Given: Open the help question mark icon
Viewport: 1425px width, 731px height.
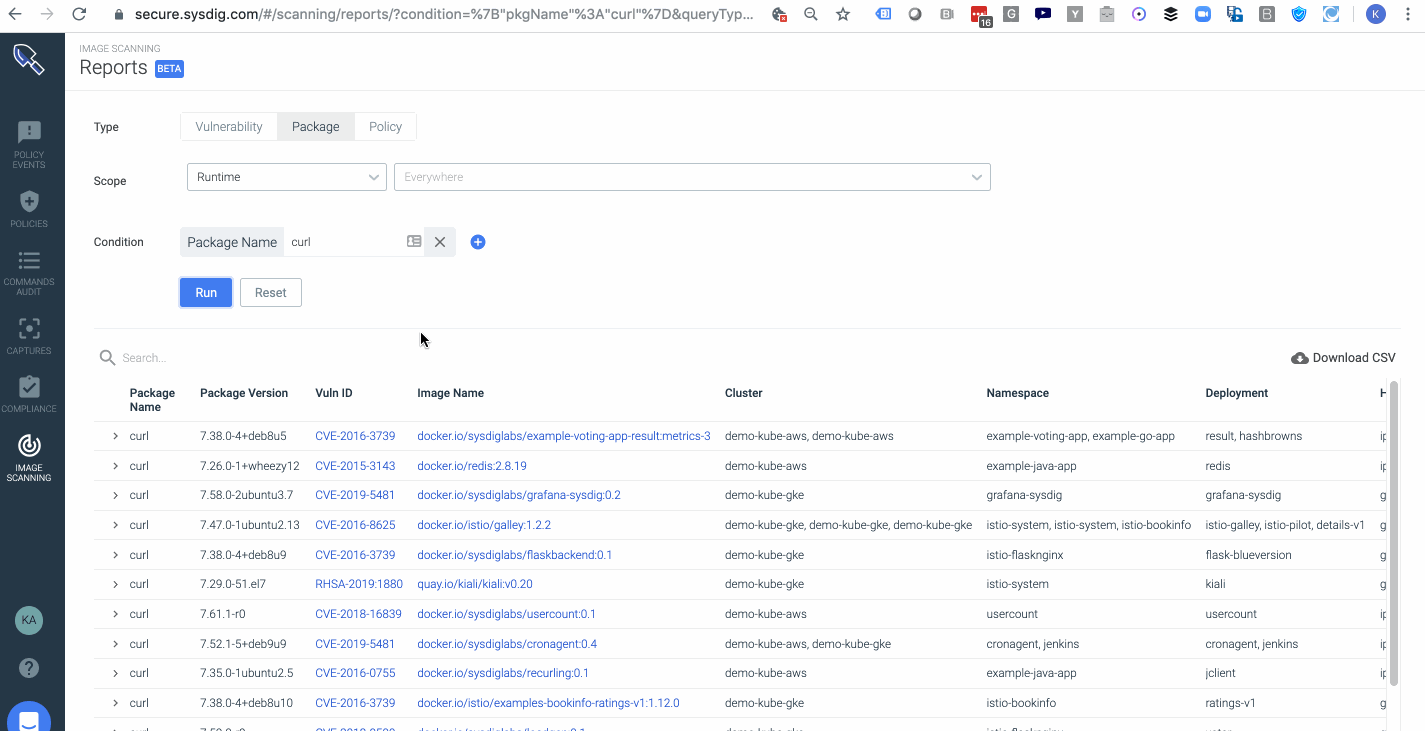Looking at the screenshot, I should tap(29, 667).
